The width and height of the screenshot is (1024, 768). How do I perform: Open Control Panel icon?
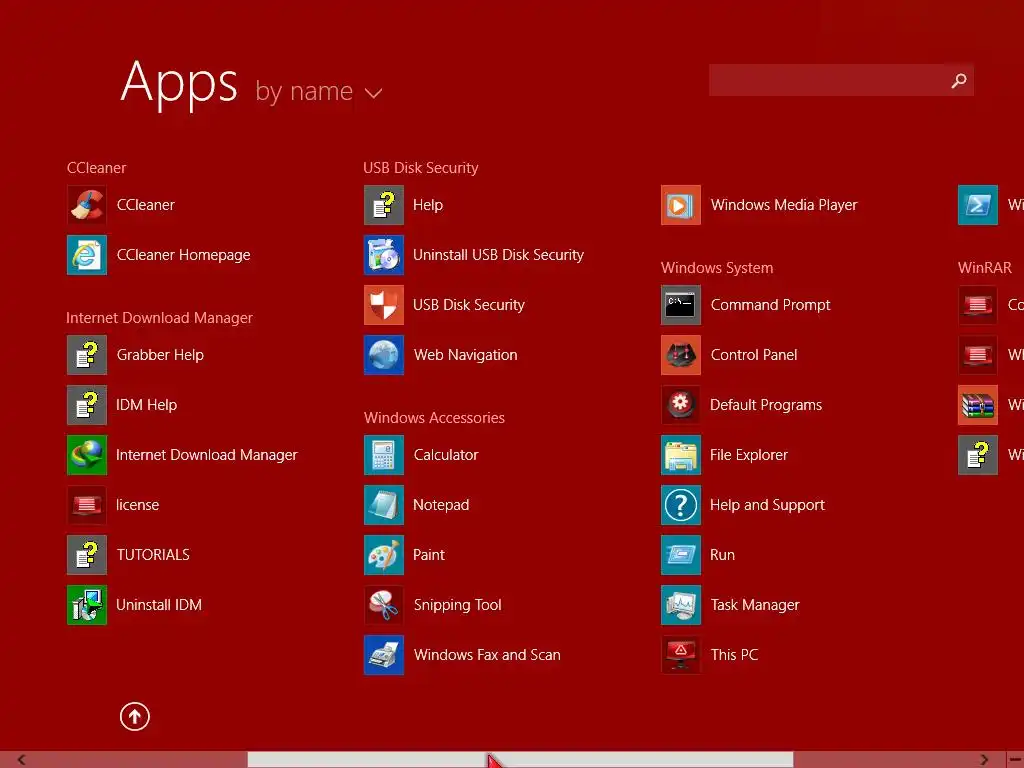pyautogui.click(x=681, y=355)
